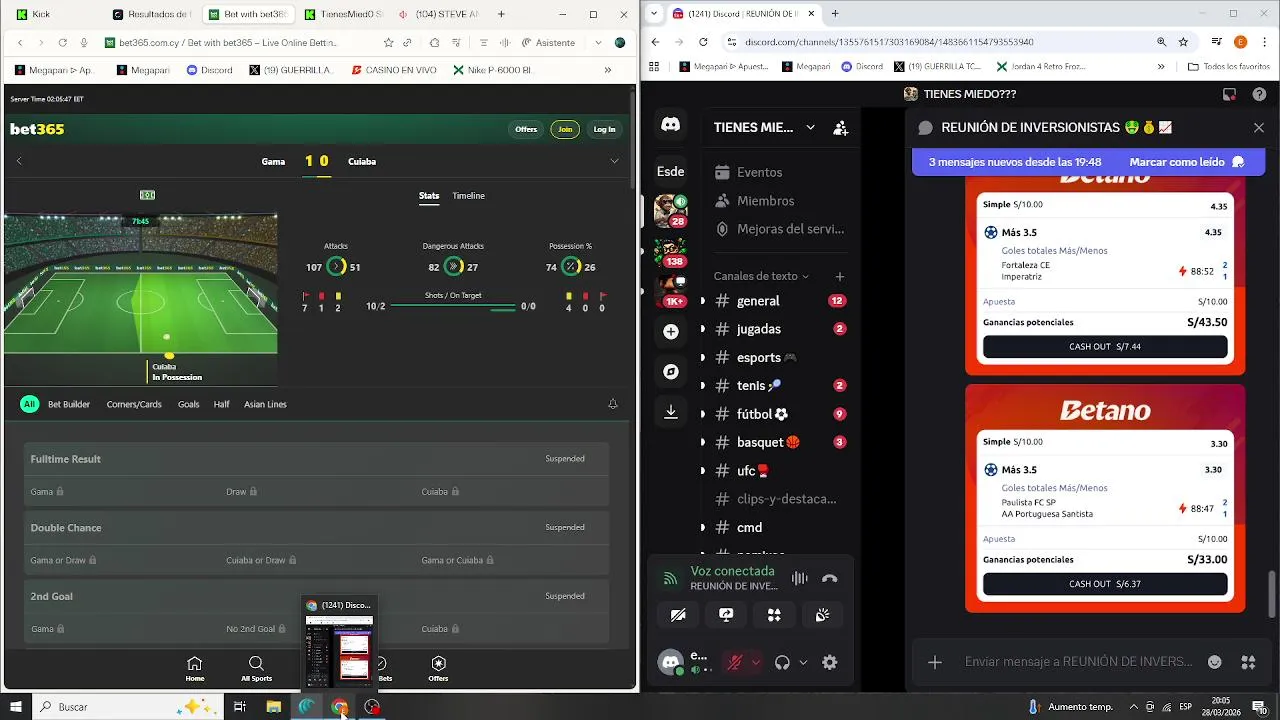The height and width of the screenshot is (720, 1280).
Task: Disconnect from the Discord voice channel
Action: 829,578
